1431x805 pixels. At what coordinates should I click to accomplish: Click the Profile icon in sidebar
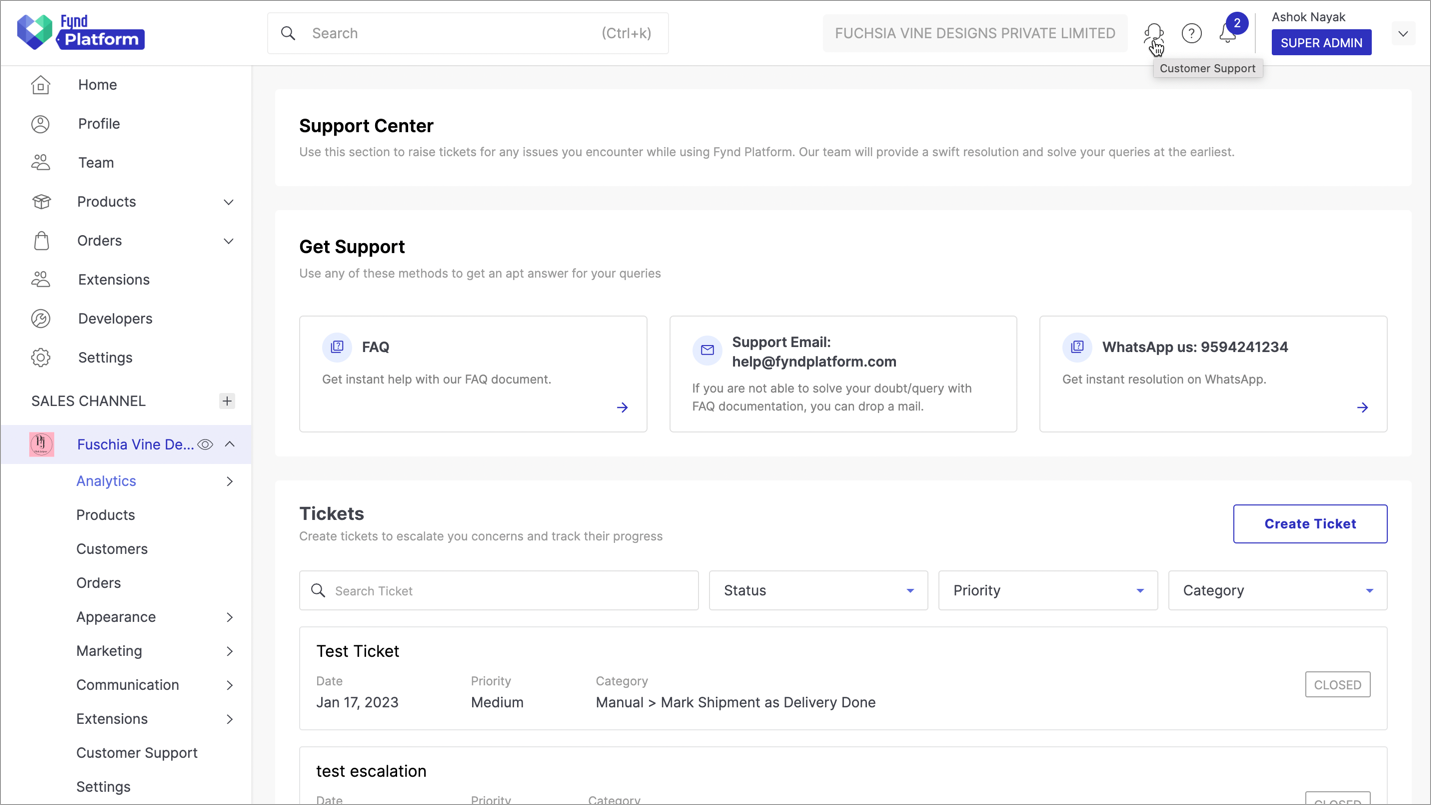[41, 124]
